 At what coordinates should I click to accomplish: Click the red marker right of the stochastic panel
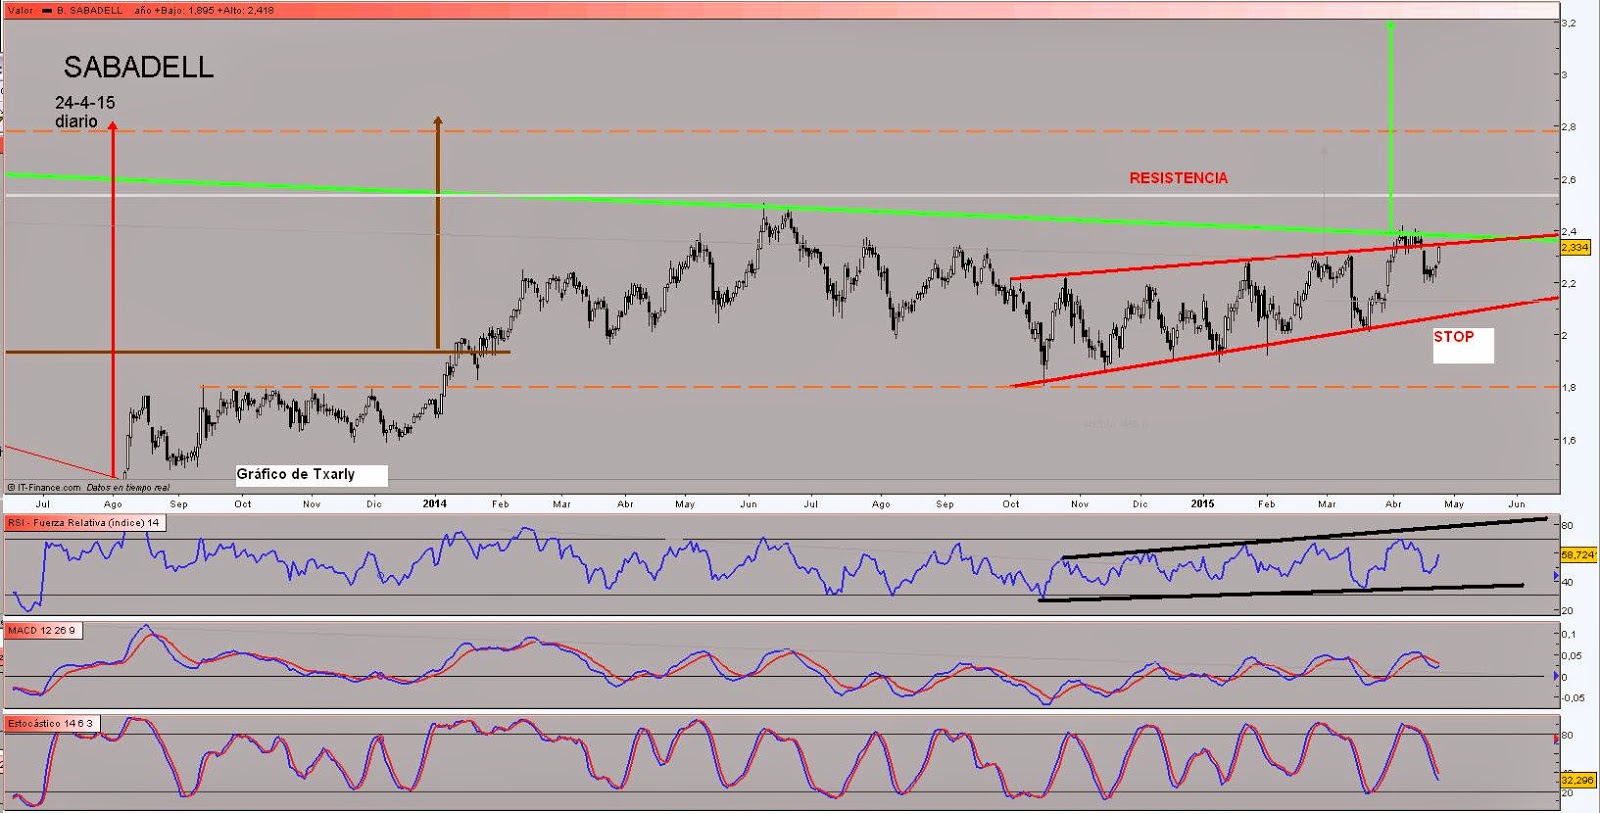tap(1555, 738)
